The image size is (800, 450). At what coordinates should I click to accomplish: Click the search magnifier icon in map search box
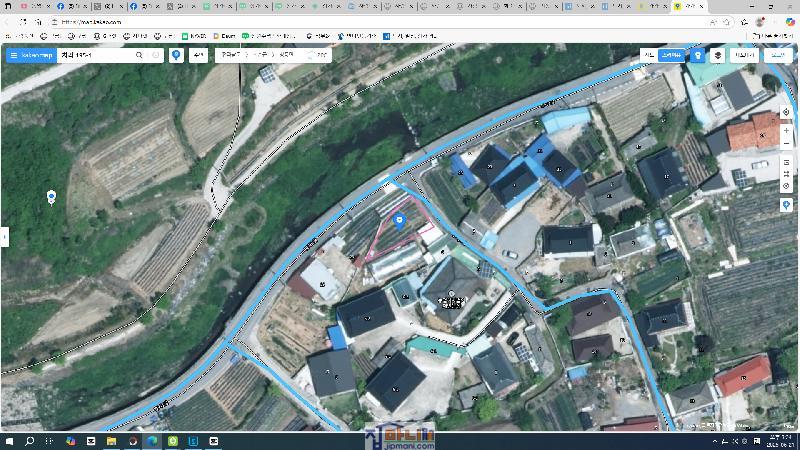click(139, 55)
